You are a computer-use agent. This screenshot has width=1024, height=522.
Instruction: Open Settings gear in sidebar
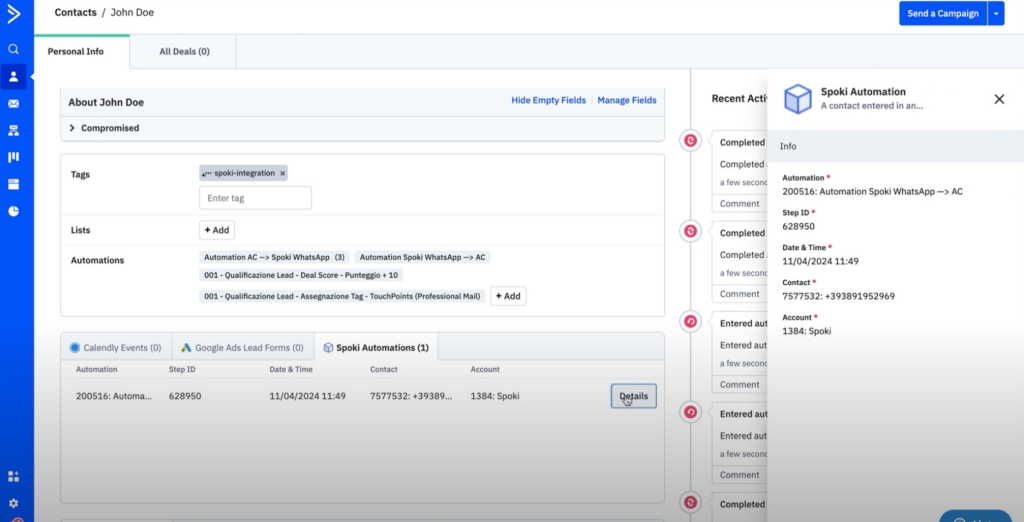pos(14,503)
